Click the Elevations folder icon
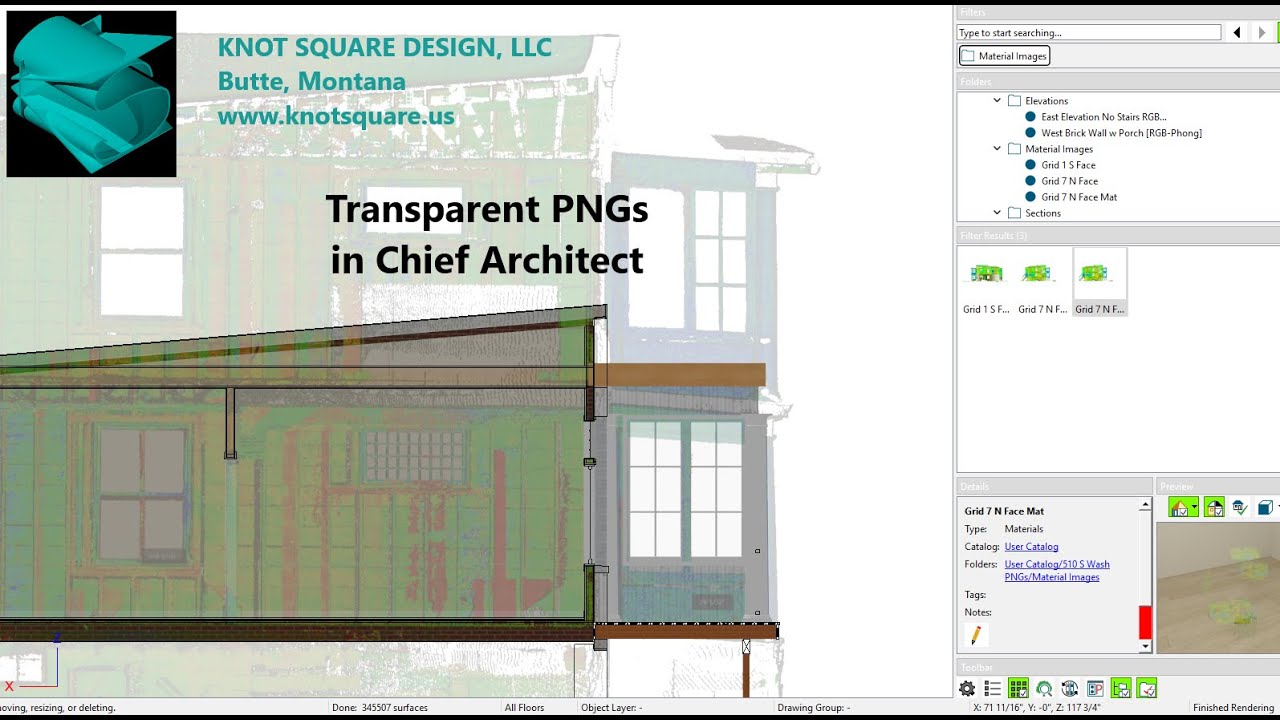The height and width of the screenshot is (720, 1280). (1014, 101)
